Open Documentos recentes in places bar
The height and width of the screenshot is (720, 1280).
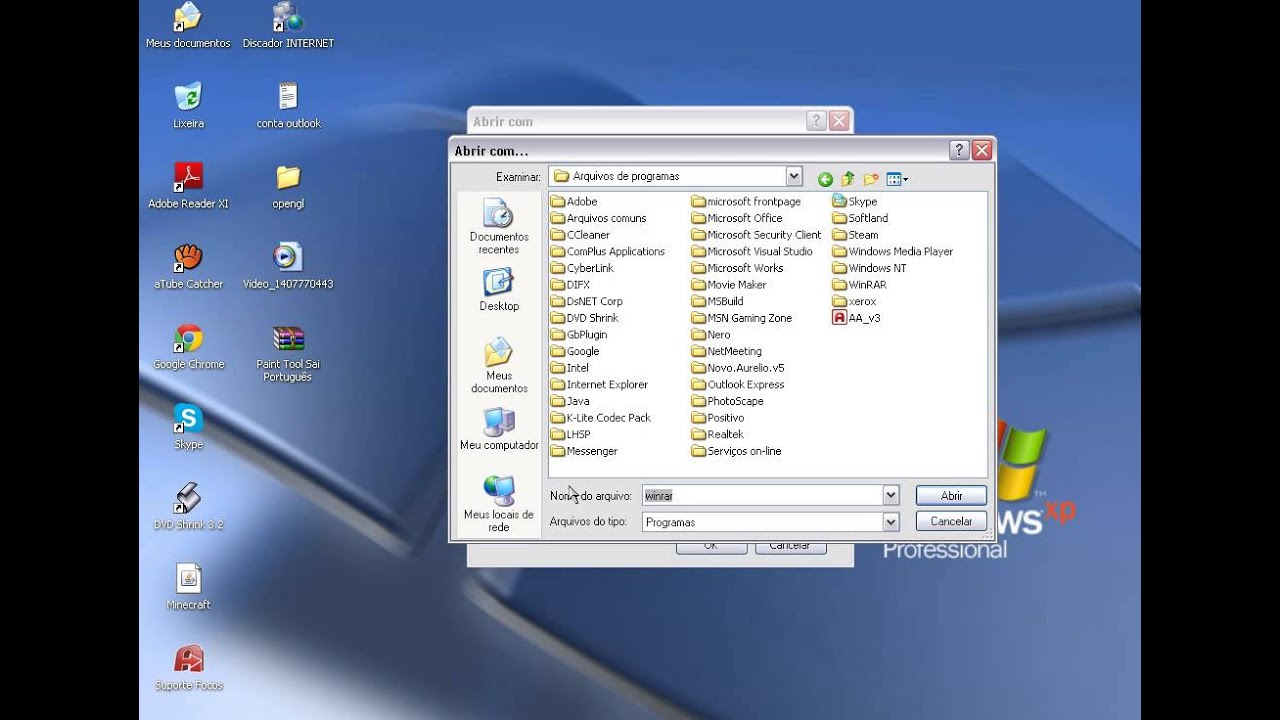tap(499, 226)
